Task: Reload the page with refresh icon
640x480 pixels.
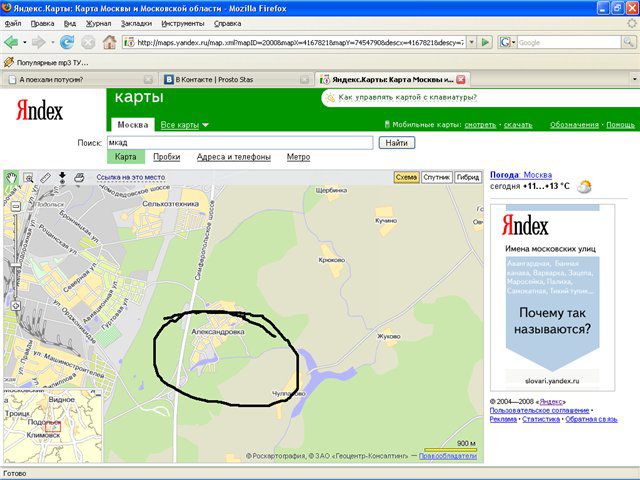Action: coord(67,42)
